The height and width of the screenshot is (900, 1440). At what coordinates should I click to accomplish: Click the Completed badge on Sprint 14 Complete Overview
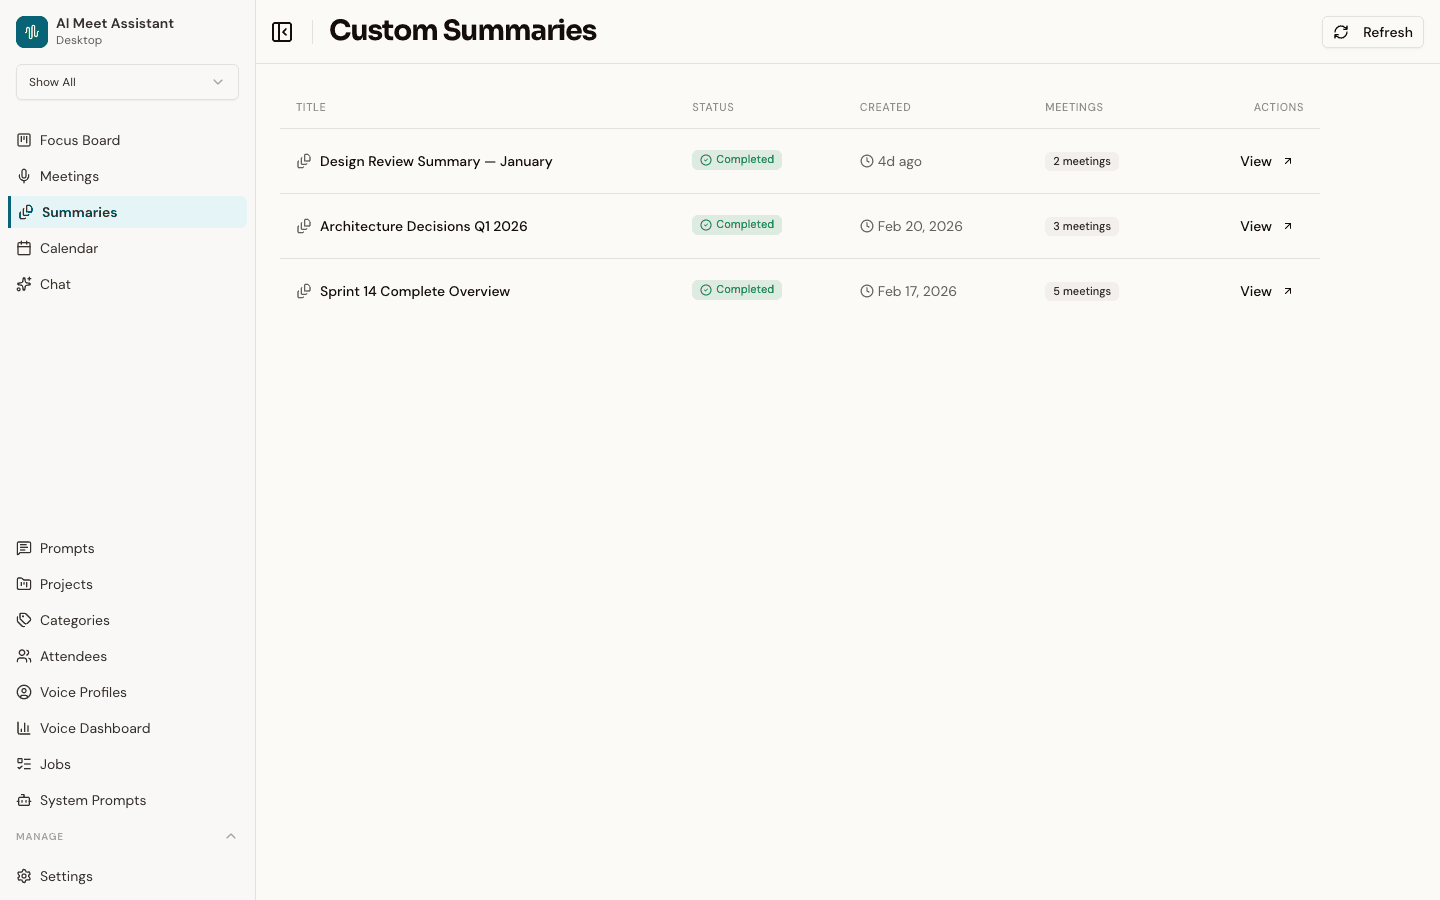(737, 290)
